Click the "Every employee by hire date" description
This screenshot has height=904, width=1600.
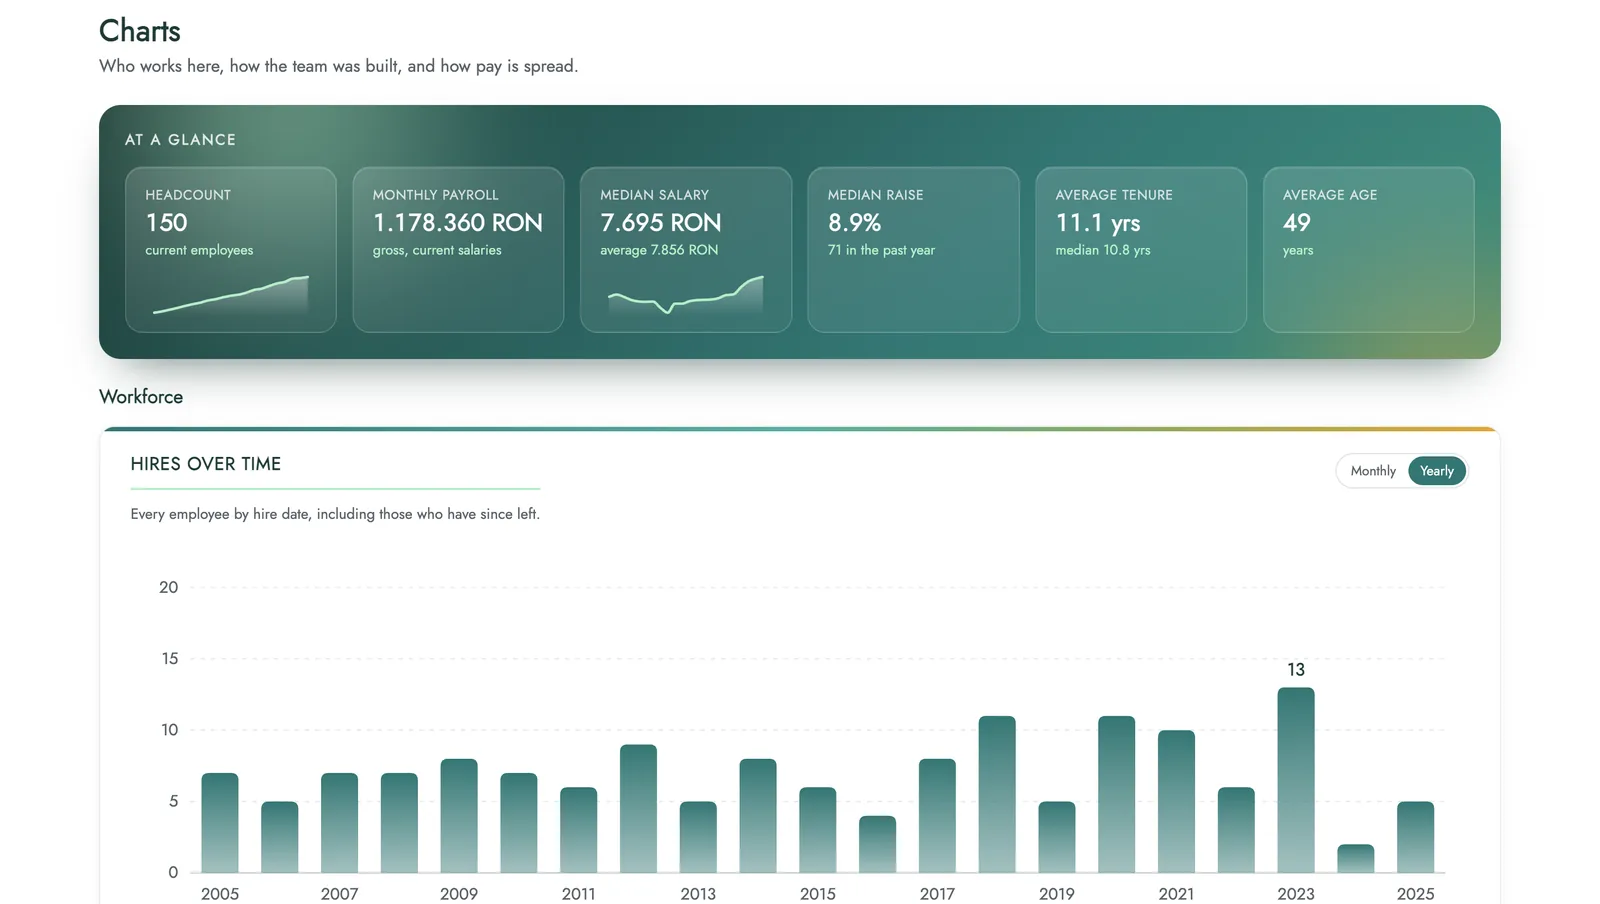click(x=335, y=514)
